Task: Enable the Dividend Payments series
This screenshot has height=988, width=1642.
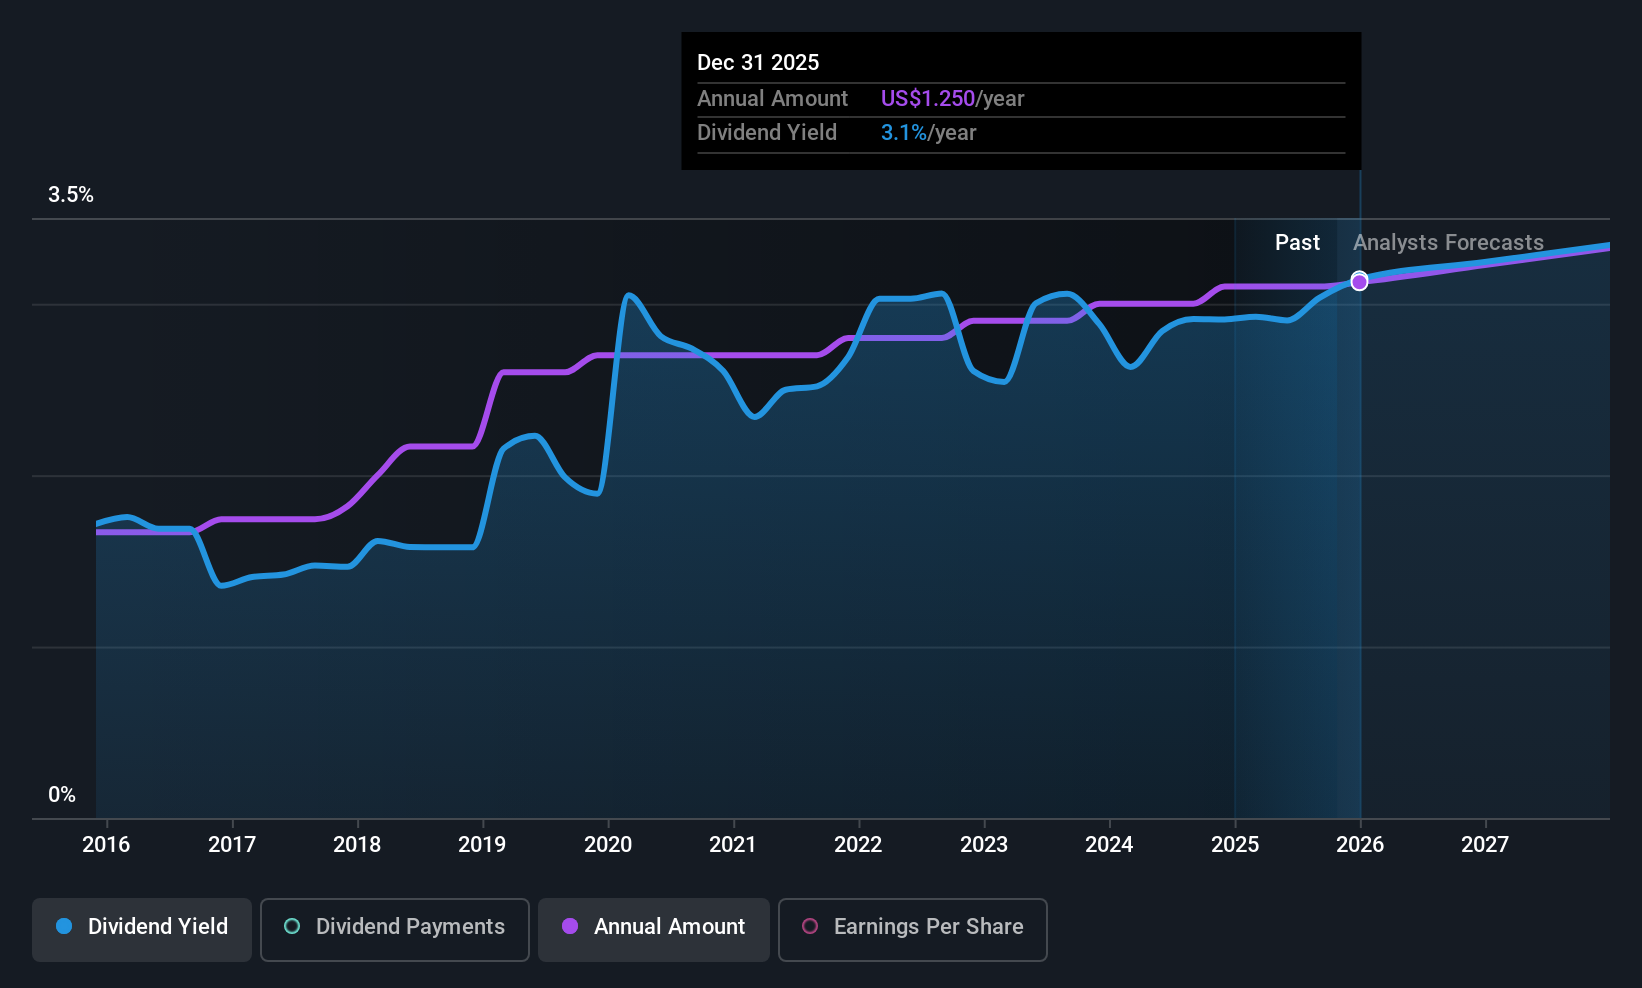Action: click(x=395, y=929)
